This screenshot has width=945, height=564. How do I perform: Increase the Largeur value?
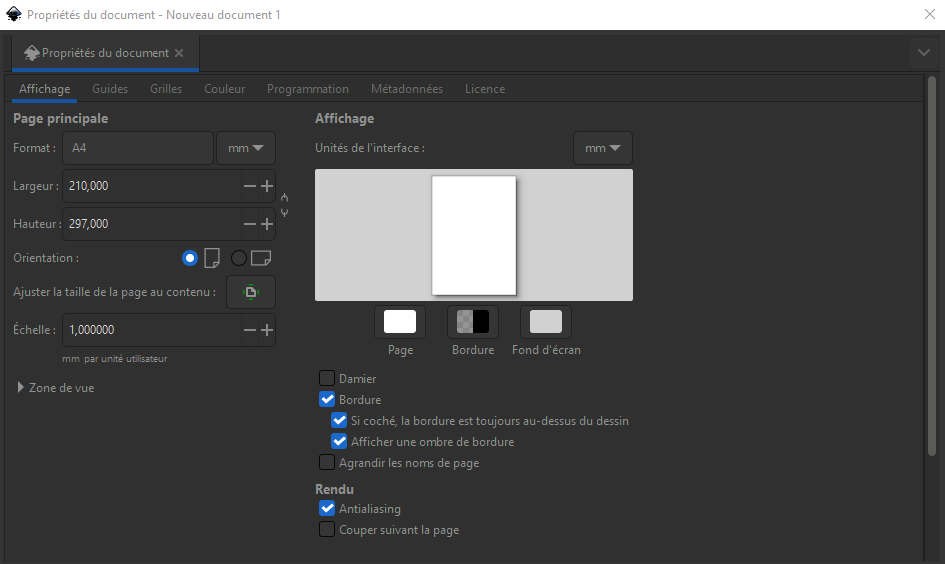(x=267, y=186)
